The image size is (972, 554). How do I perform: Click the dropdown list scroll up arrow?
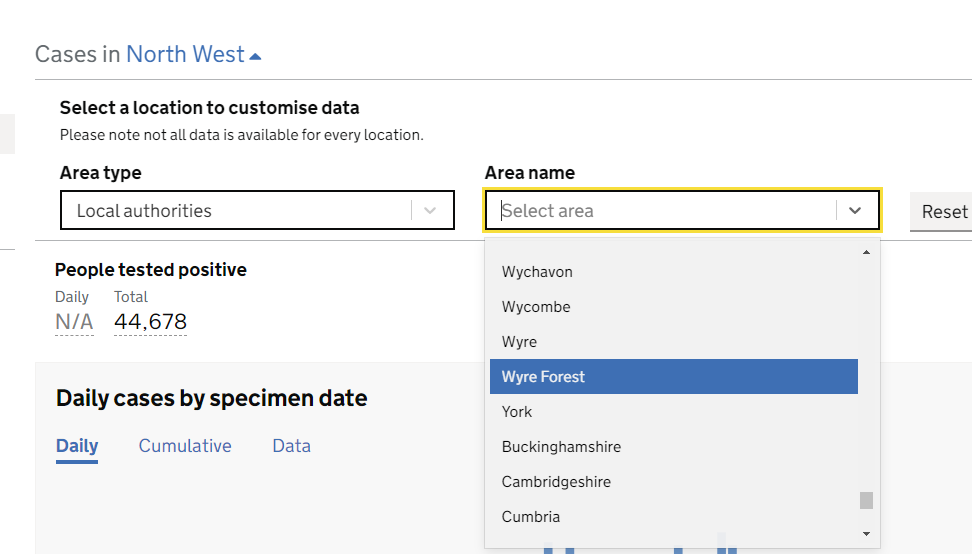(x=866, y=253)
